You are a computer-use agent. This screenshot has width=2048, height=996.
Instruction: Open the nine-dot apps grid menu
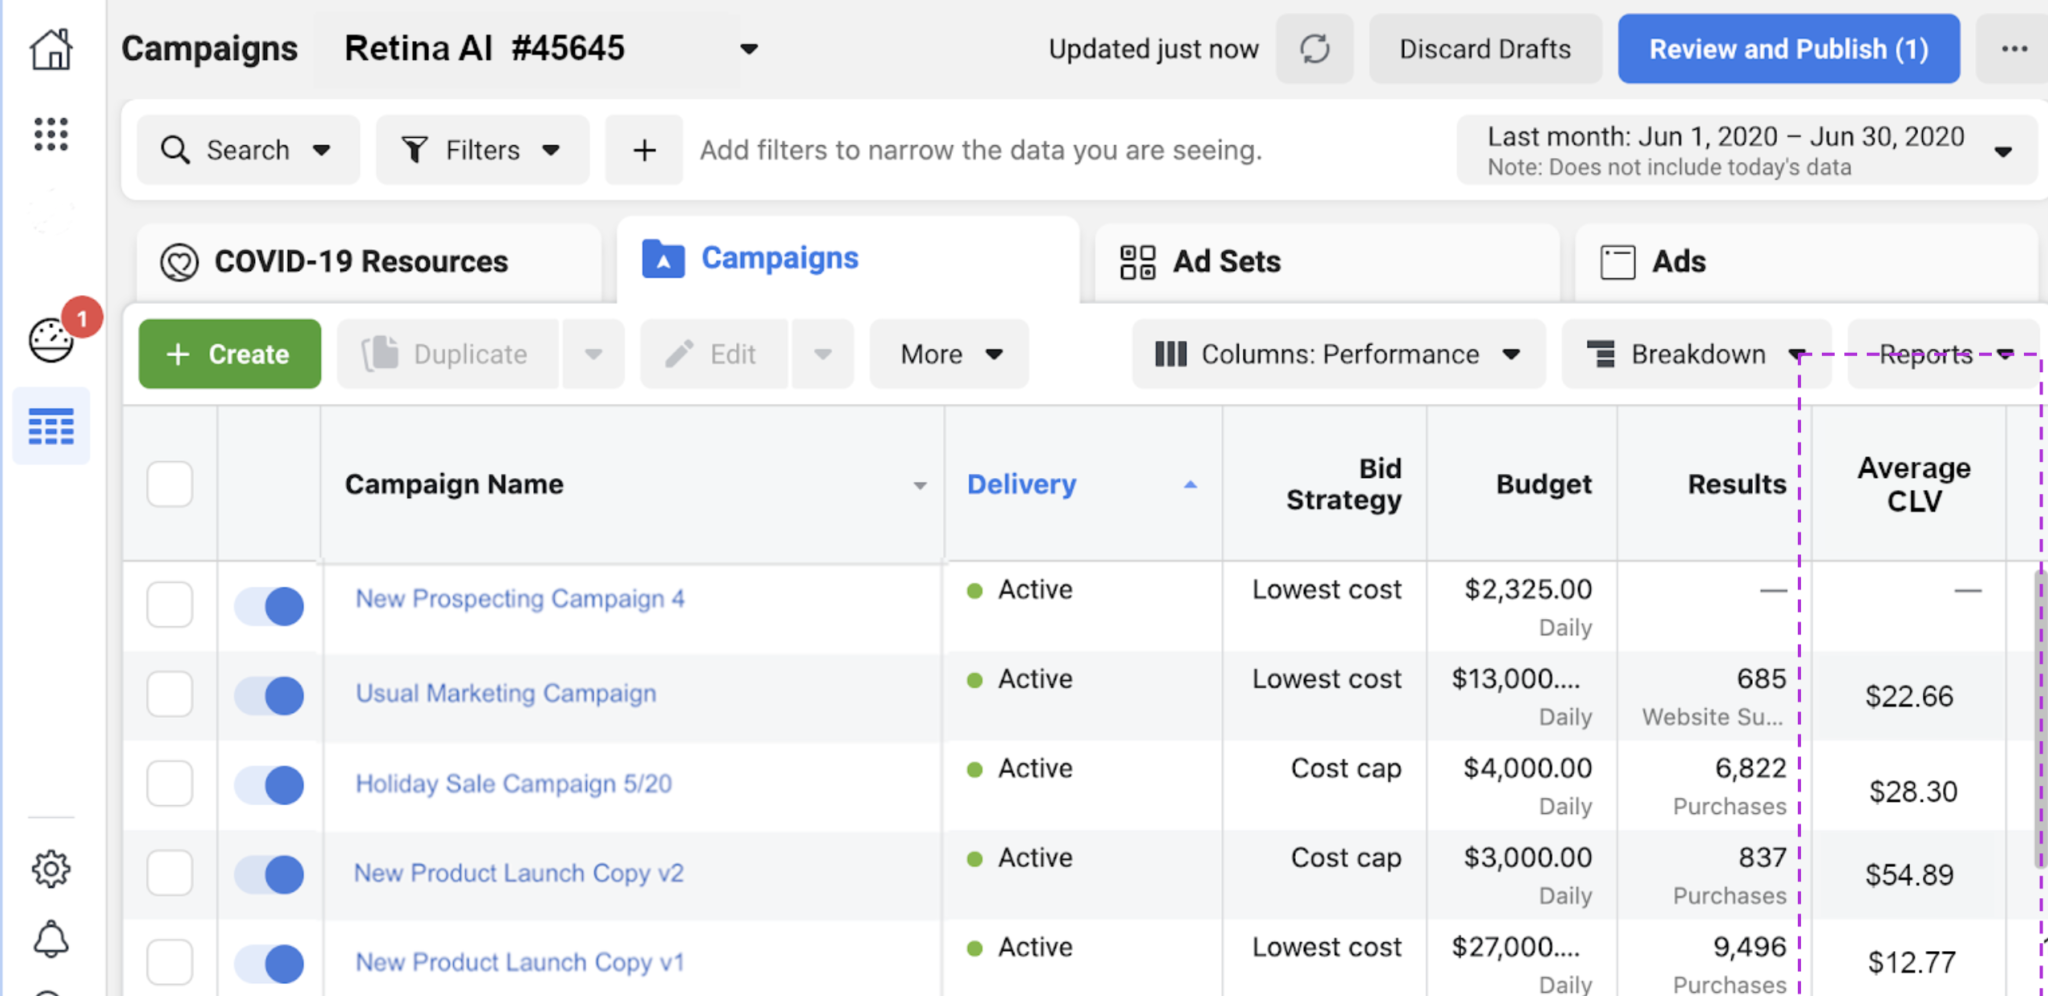51,134
